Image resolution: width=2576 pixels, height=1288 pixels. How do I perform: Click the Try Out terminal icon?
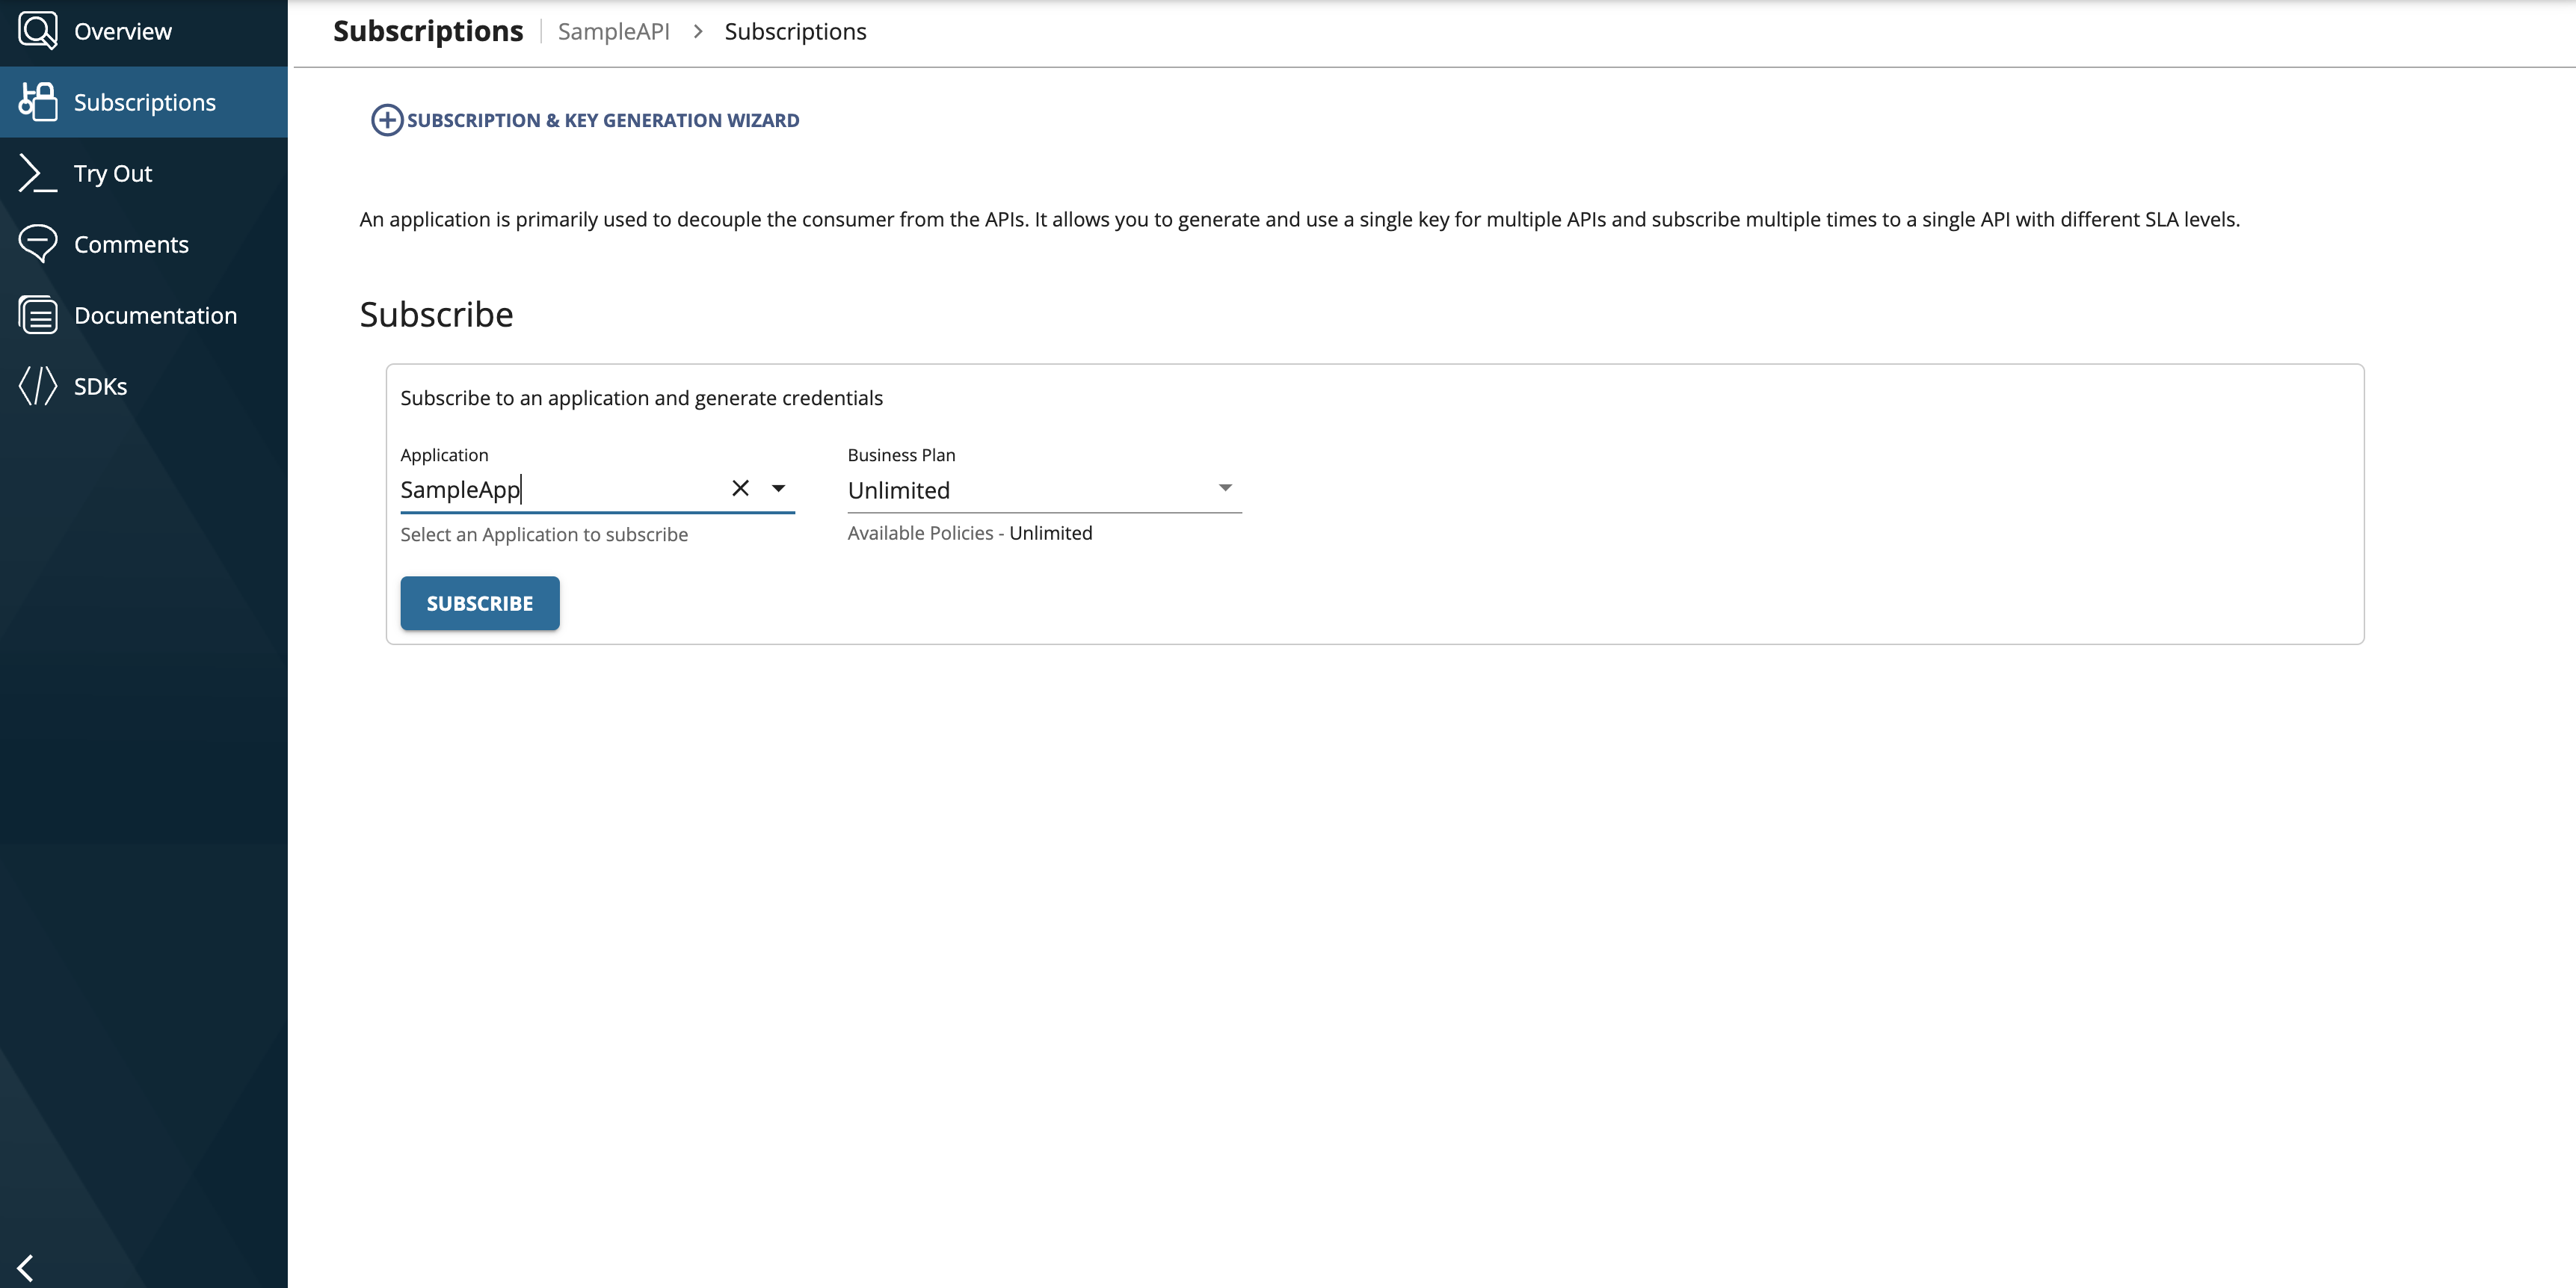38,173
